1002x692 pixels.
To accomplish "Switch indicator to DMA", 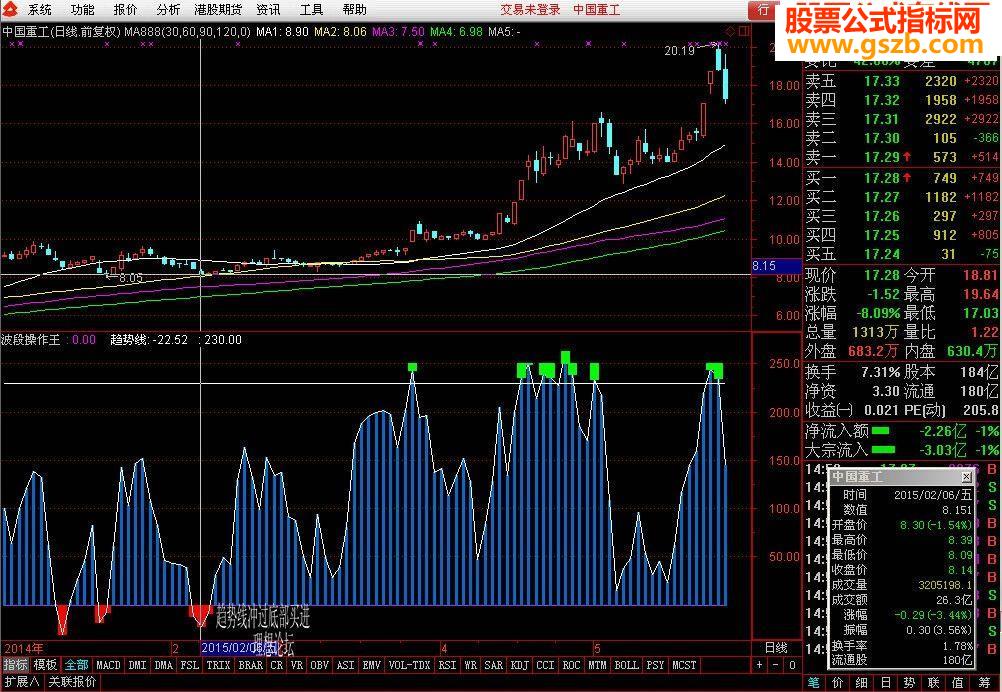I will pyautogui.click(x=164, y=665).
